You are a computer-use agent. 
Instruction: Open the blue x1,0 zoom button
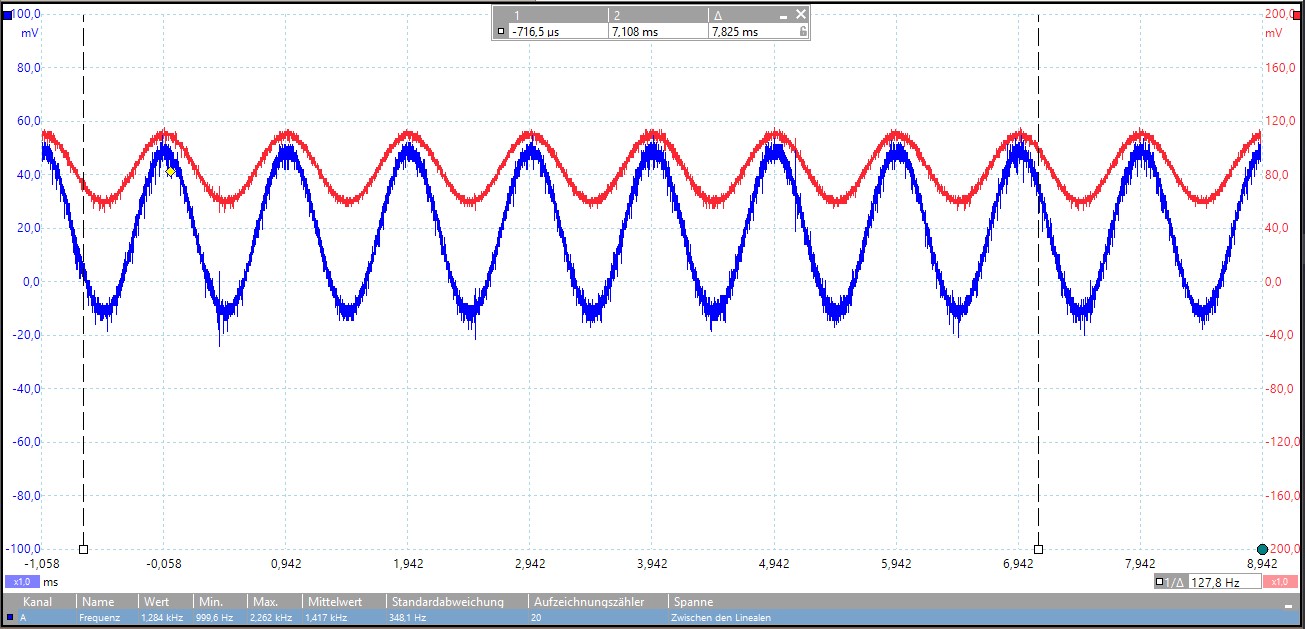[21, 581]
